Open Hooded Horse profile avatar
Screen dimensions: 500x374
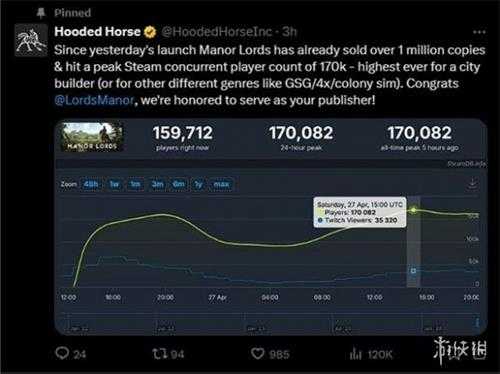tap(31, 40)
